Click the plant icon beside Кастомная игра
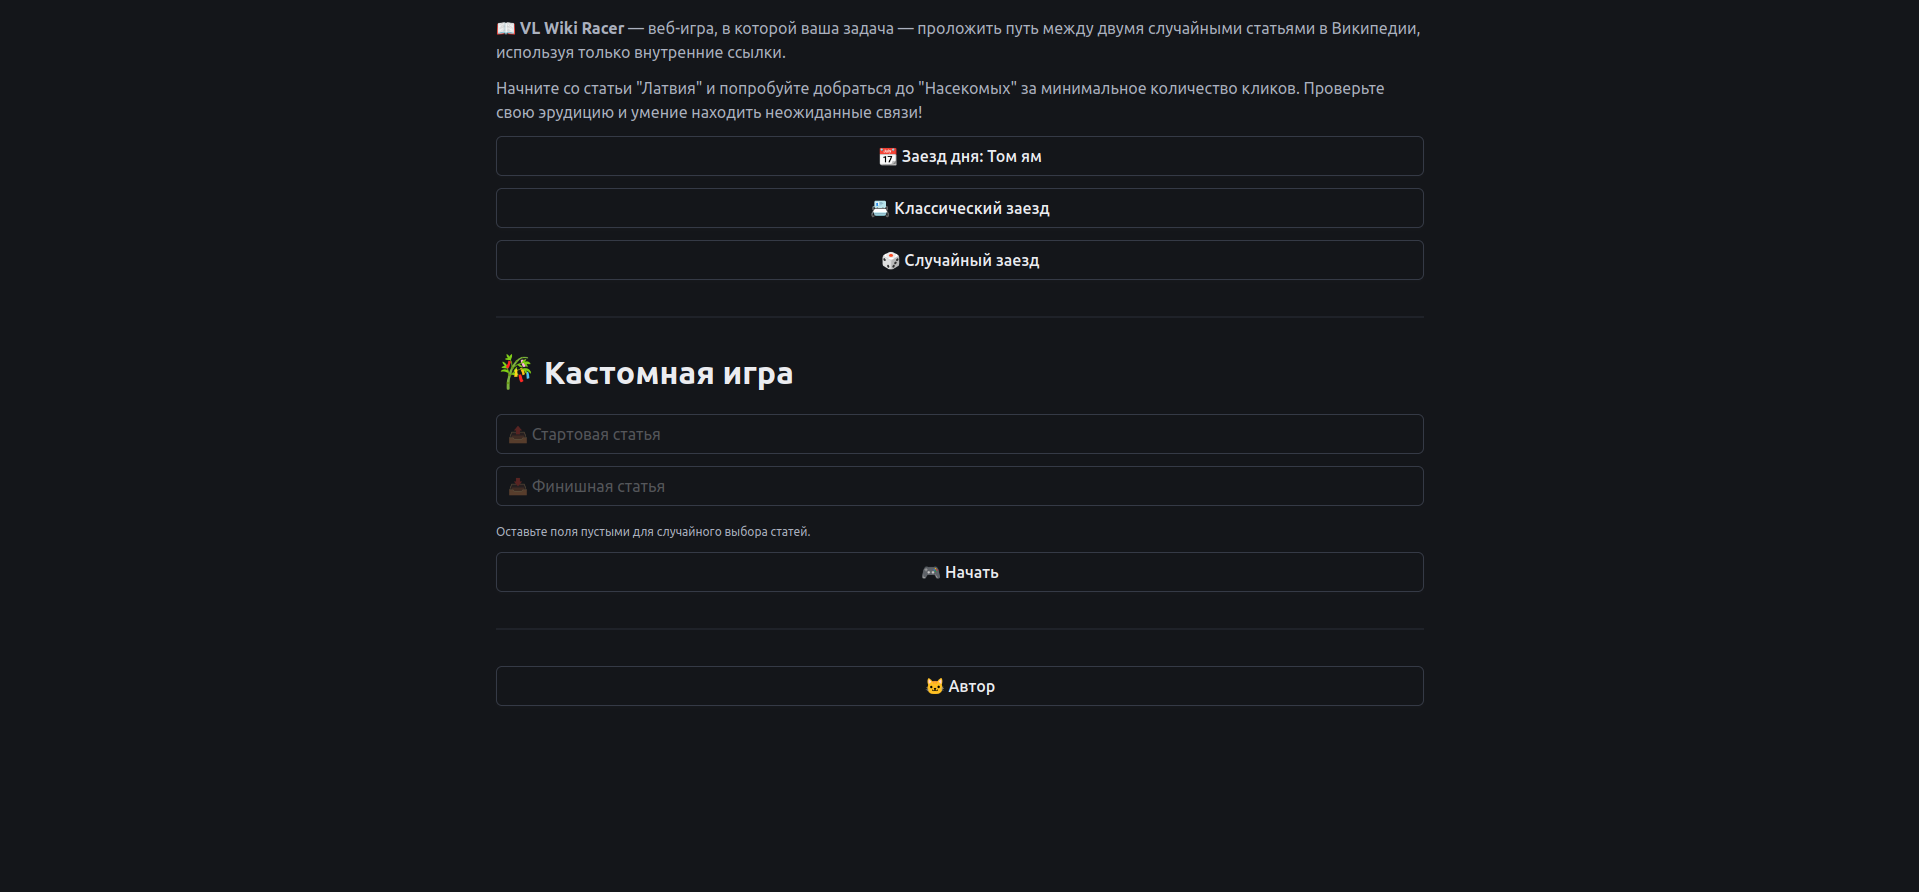 tap(516, 372)
